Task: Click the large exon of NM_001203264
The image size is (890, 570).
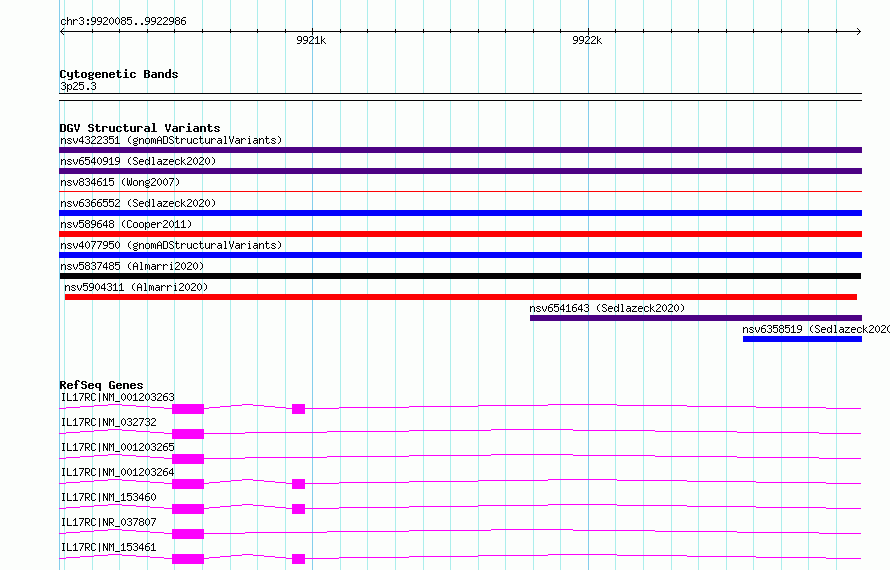Action: (x=188, y=484)
